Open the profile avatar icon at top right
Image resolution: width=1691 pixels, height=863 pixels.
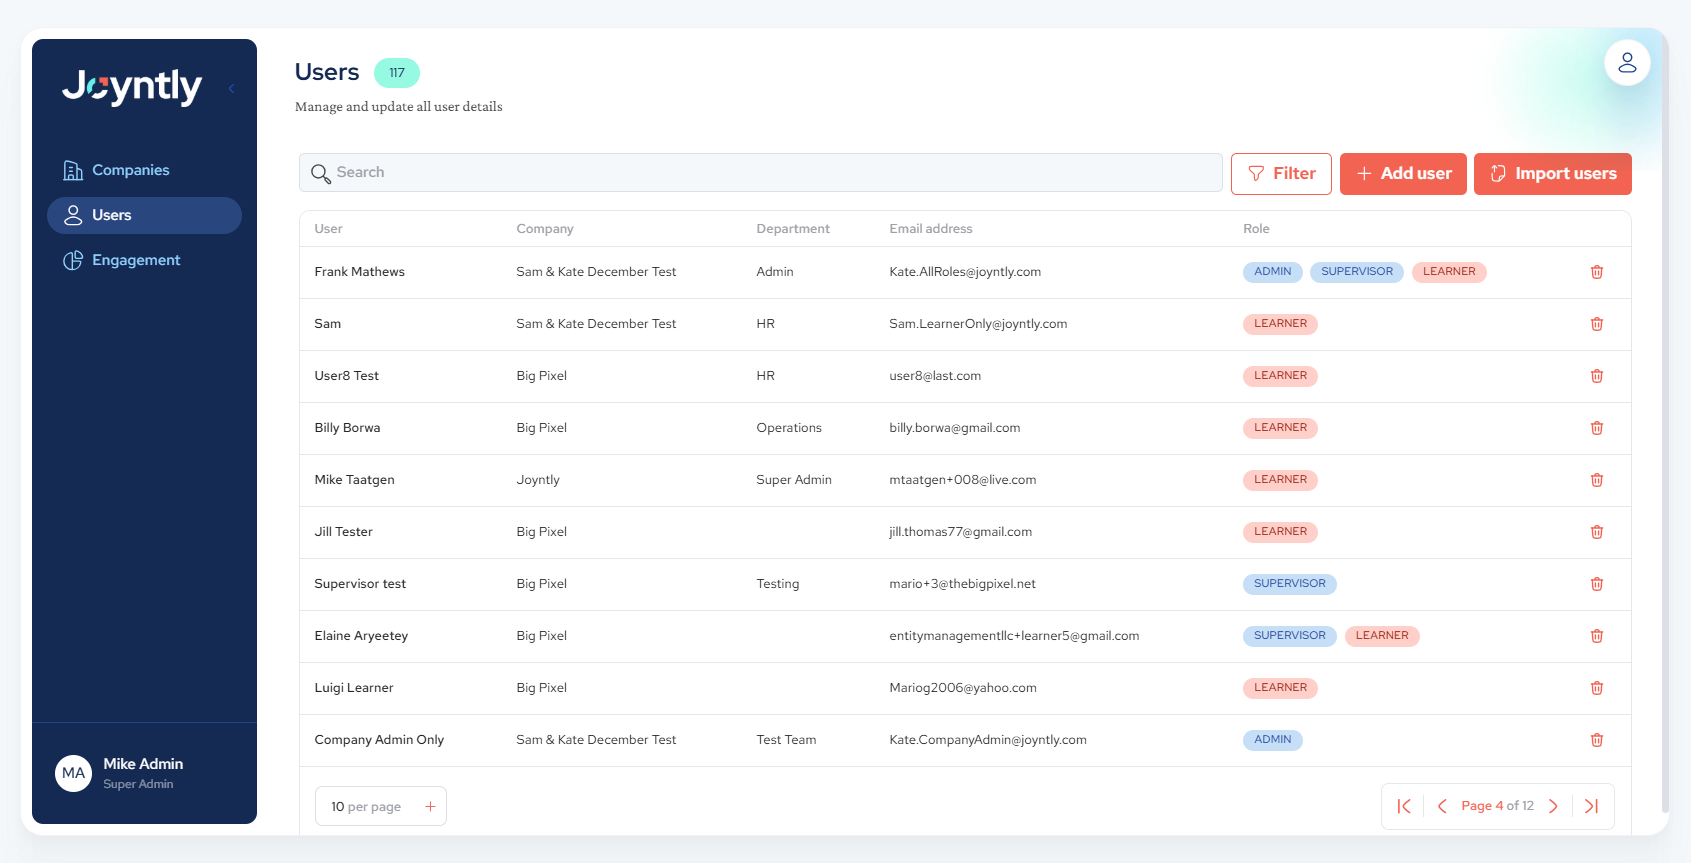pyautogui.click(x=1627, y=63)
